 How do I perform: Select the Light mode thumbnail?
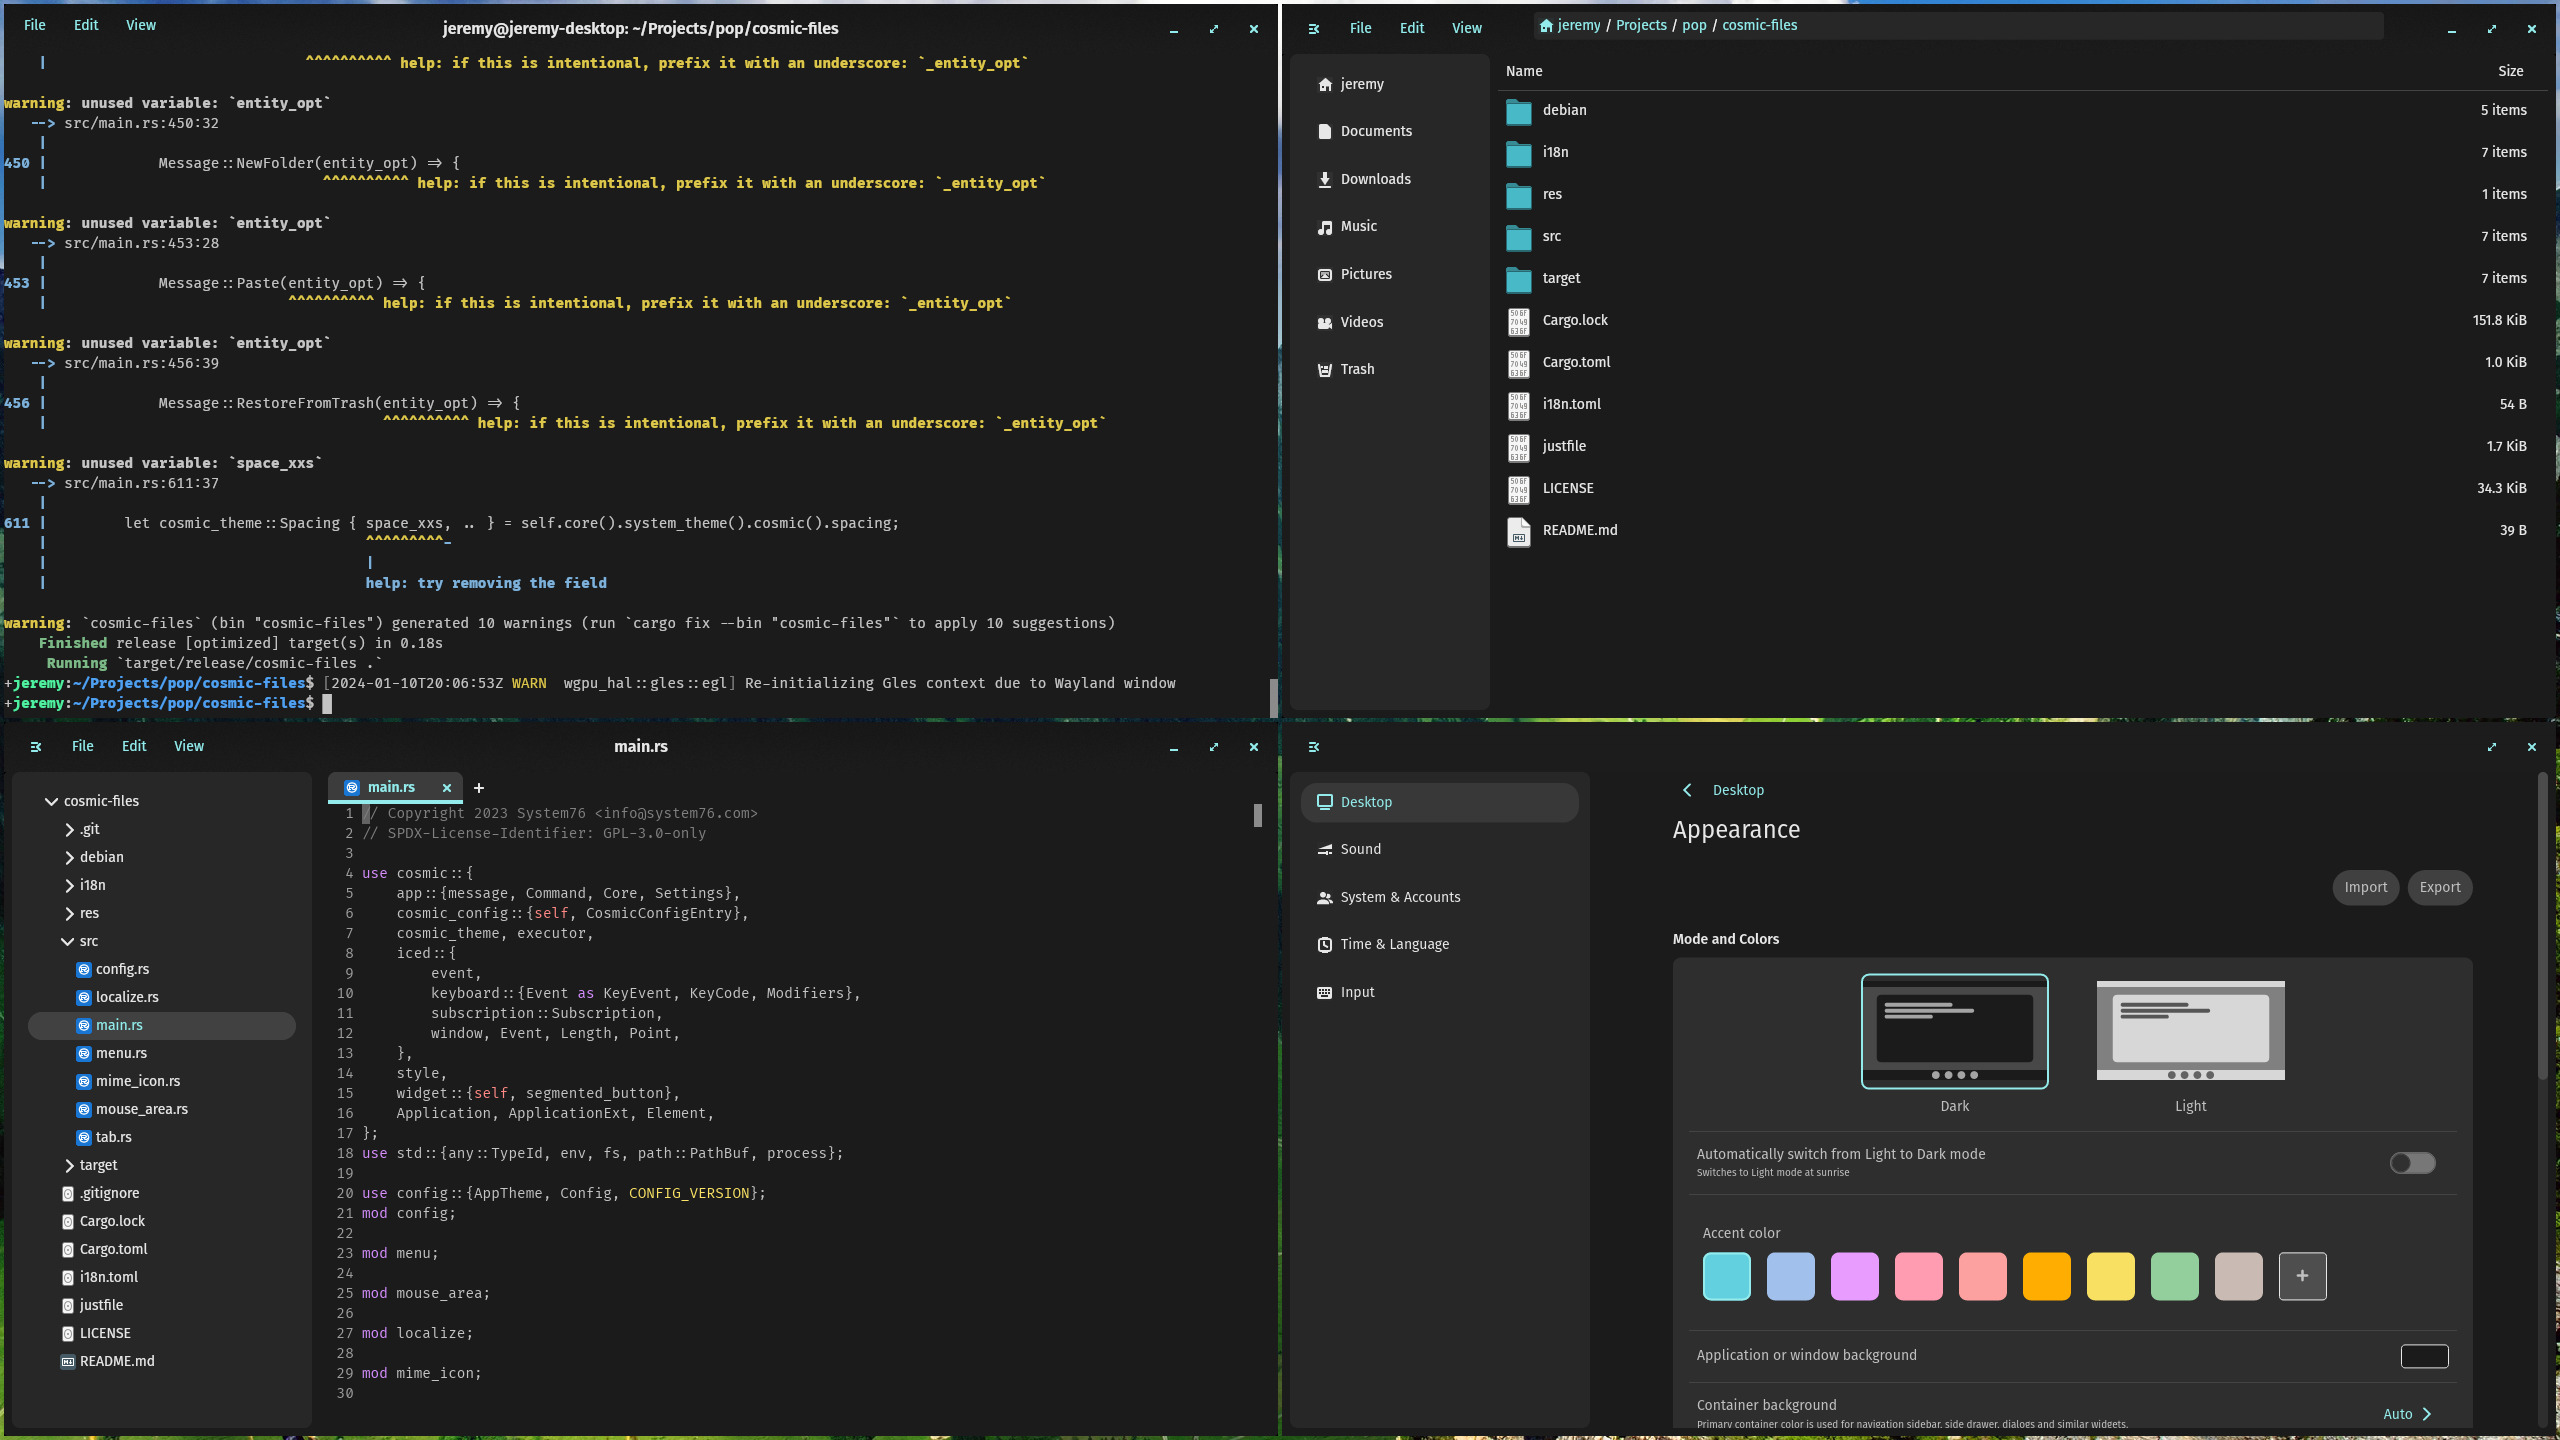[x=2190, y=1031]
